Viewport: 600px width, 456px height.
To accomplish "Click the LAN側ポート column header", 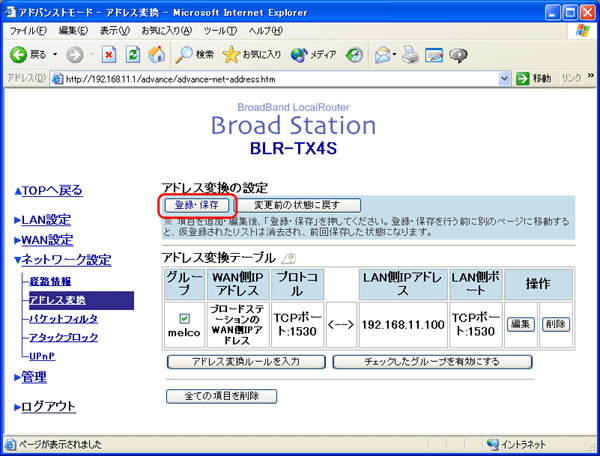I will coord(476,284).
